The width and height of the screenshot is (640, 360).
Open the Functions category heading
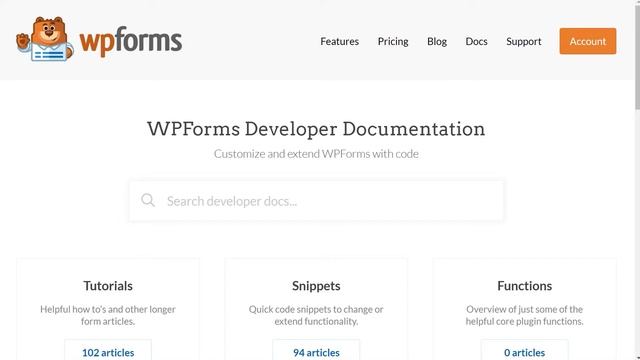point(524,286)
